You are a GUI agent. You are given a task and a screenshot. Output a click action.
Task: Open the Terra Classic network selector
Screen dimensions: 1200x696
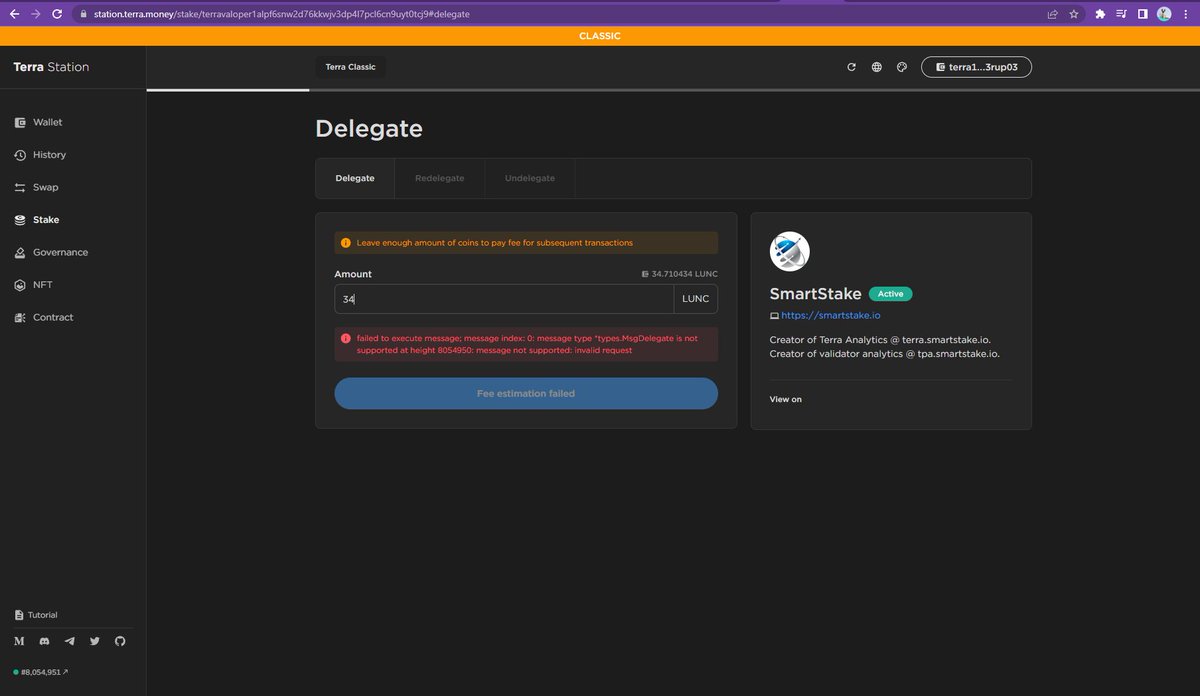(351, 67)
